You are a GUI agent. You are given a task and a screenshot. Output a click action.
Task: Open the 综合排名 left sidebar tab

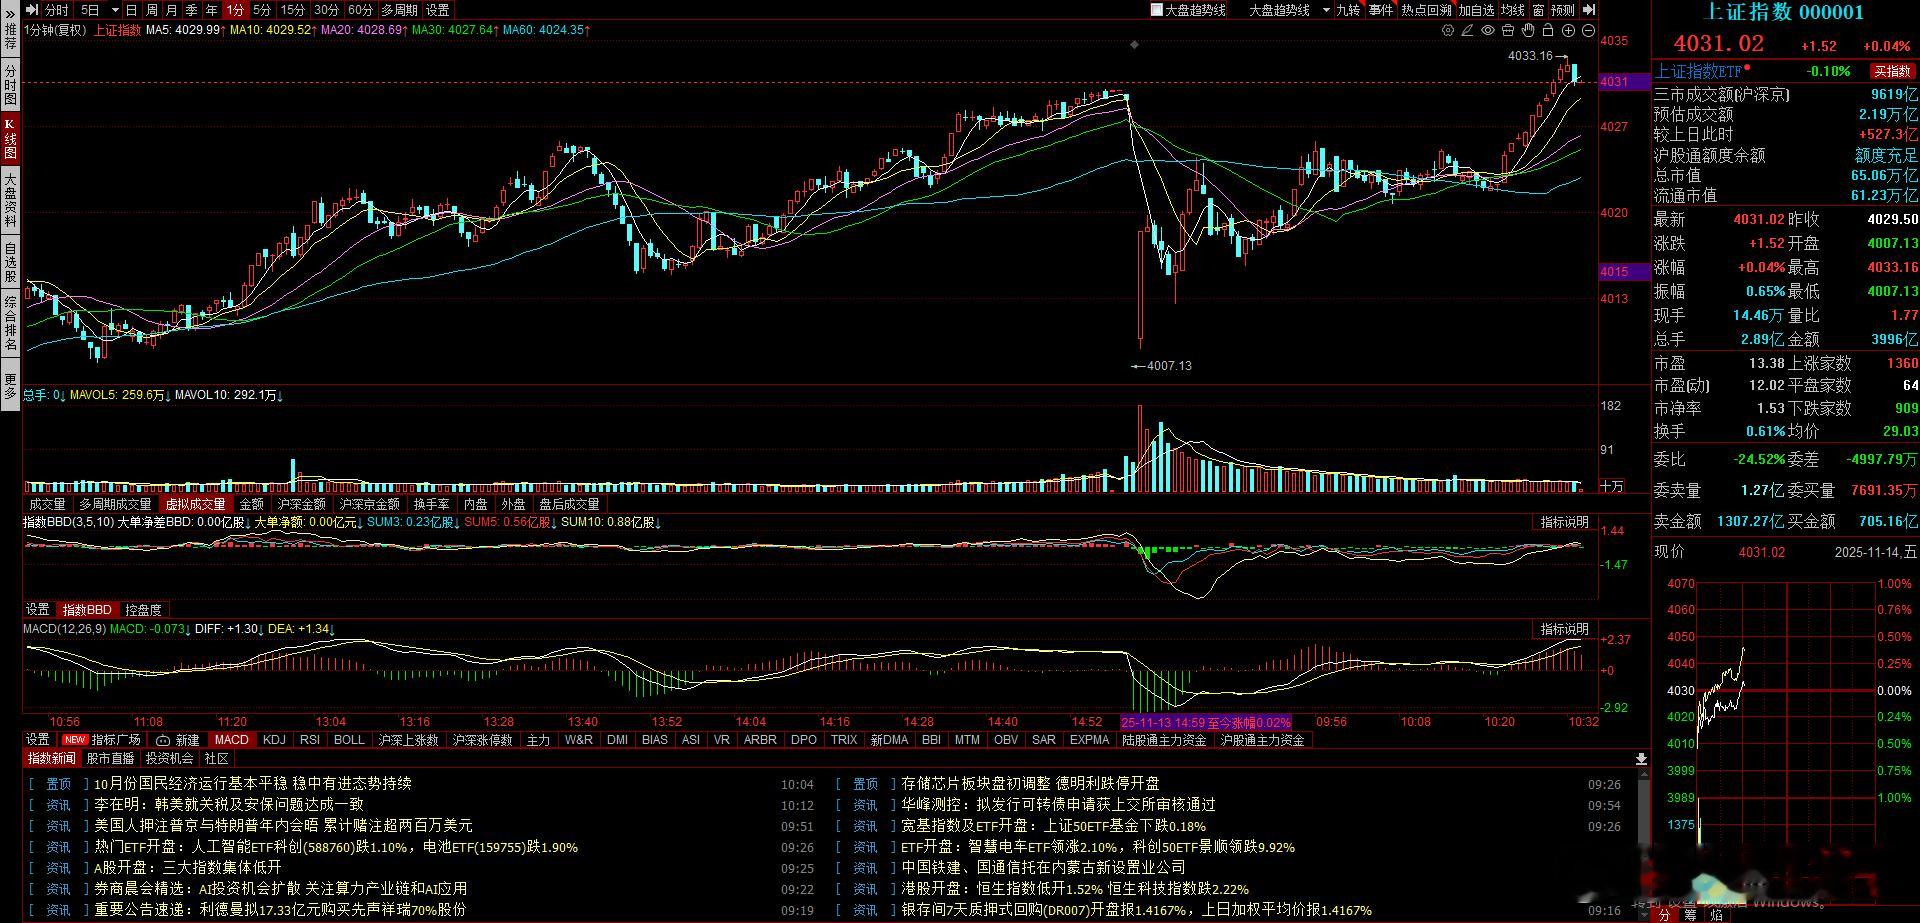click(x=10, y=323)
